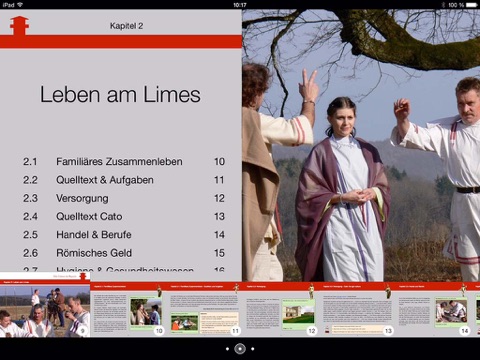Open section 2.1 Familiäres Zusammenleben
Screen dimensions: 480x360
point(124,162)
